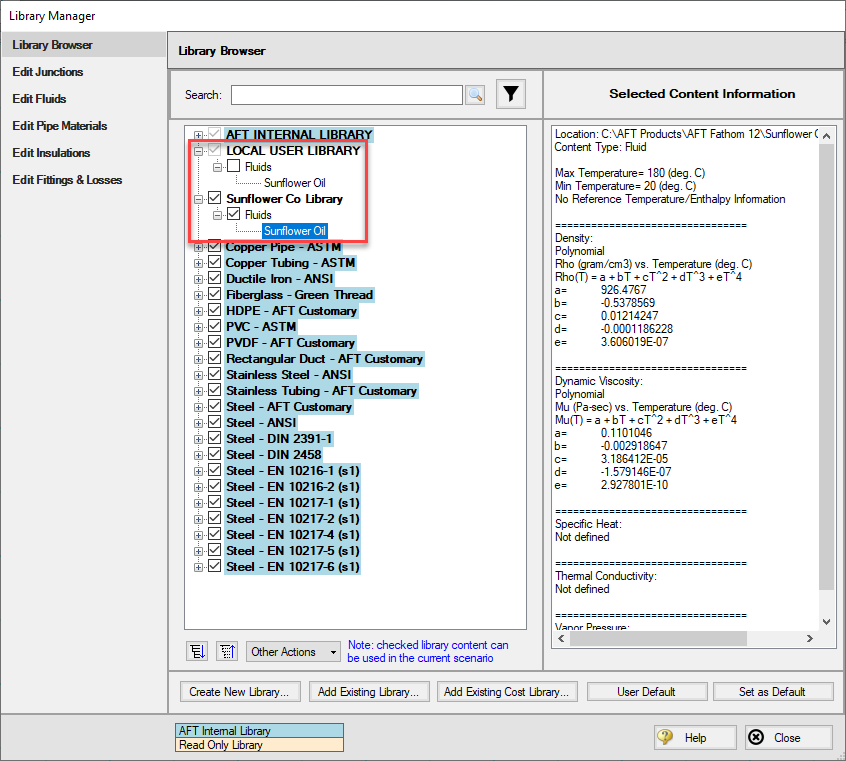Click the Help lightbulb icon
The height and width of the screenshot is (761, 846).
[665, 737]
